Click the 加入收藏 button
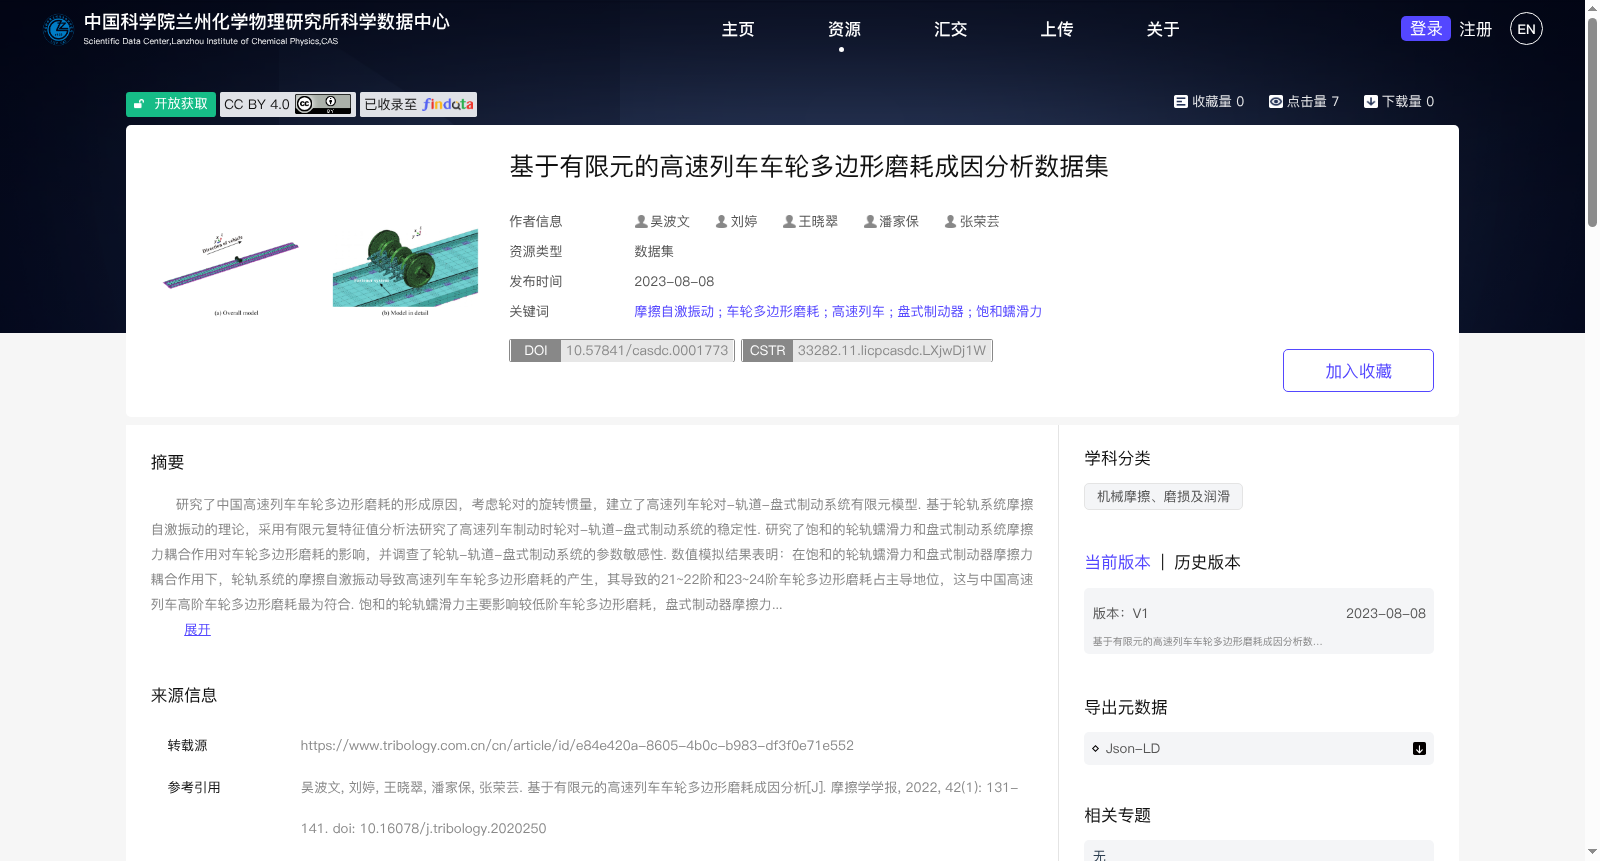The width and height of the screenshot is (1600, 861). [x=1358, y=371]
